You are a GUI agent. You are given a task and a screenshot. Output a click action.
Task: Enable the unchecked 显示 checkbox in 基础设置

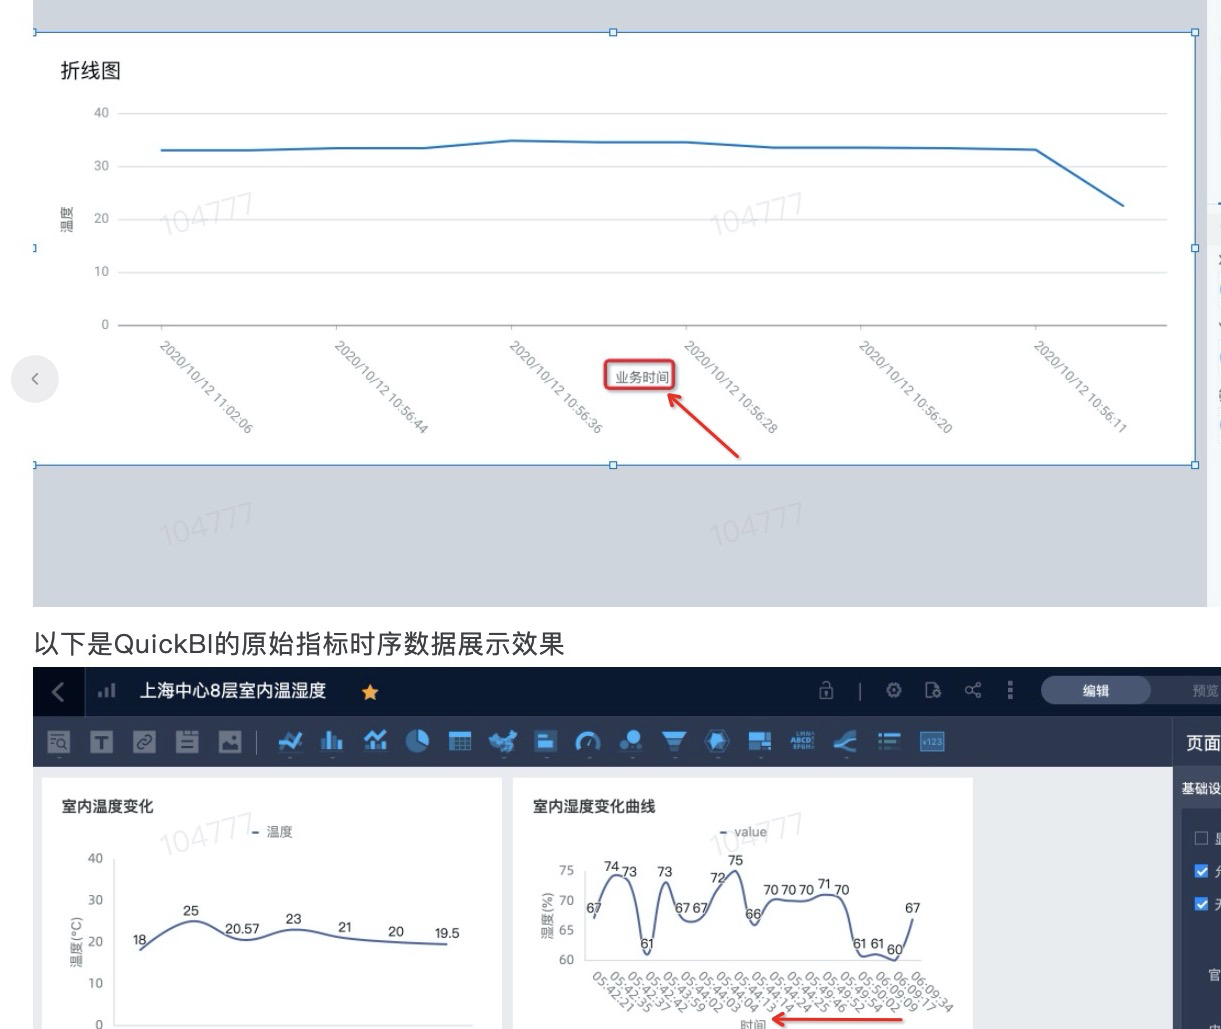coord(1201,837)
